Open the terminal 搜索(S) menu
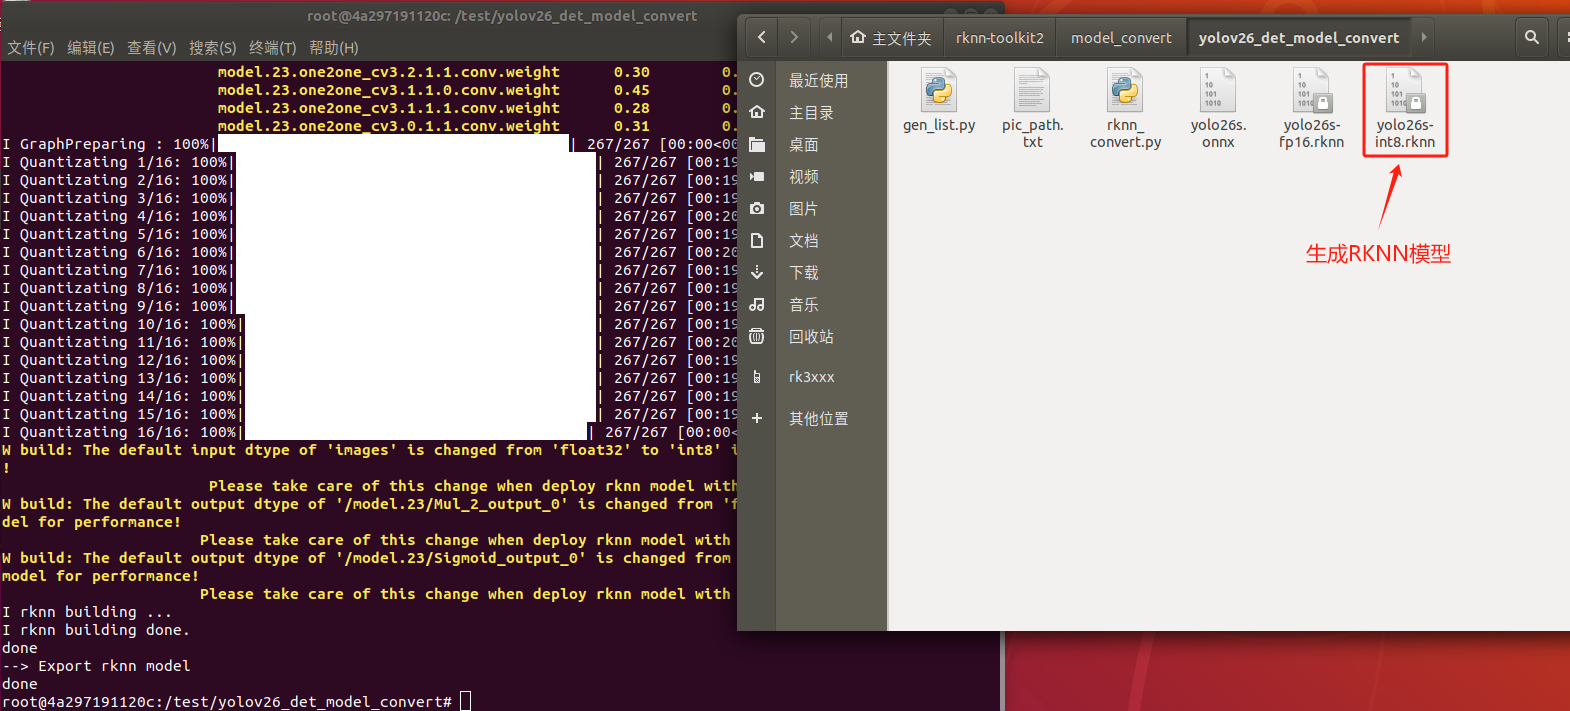The image size is (1570, 711). 212,47
